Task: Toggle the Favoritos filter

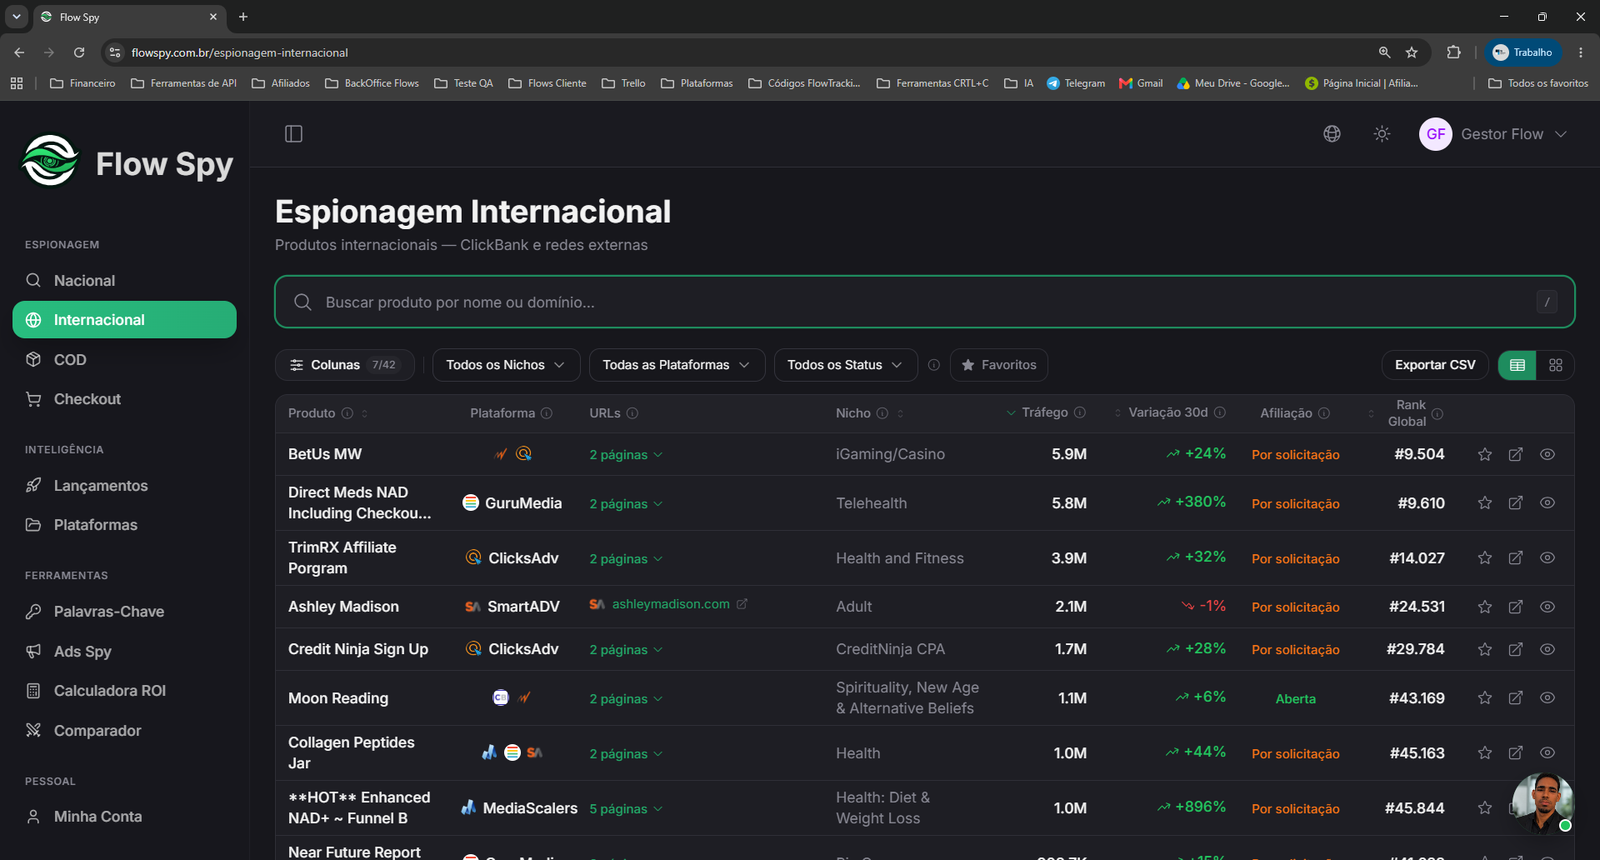Action: [999, 365]
